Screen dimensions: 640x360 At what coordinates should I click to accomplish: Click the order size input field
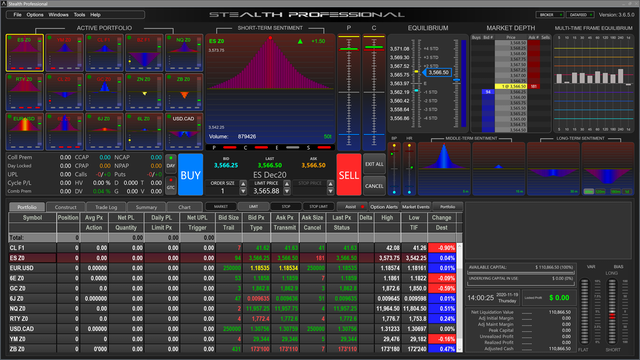pyautogui.click(x=222, y=191)
